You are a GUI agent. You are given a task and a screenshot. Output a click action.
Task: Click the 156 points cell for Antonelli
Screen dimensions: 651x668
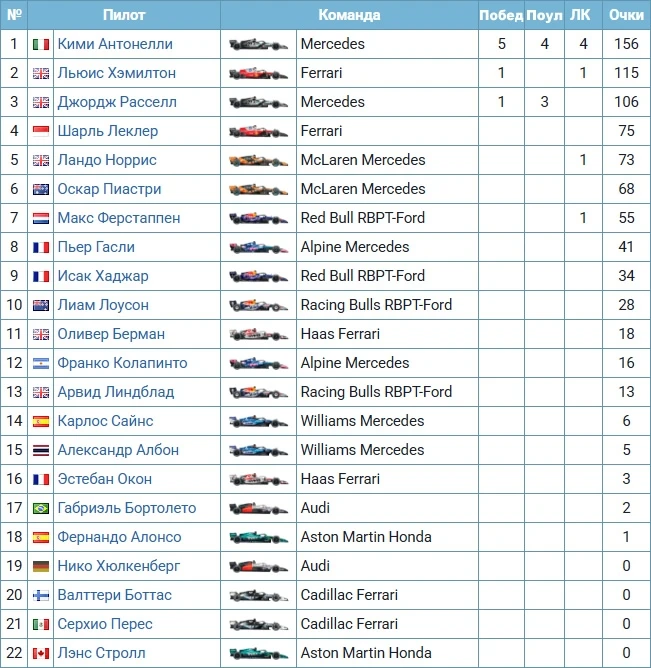(x=626, y=44)
